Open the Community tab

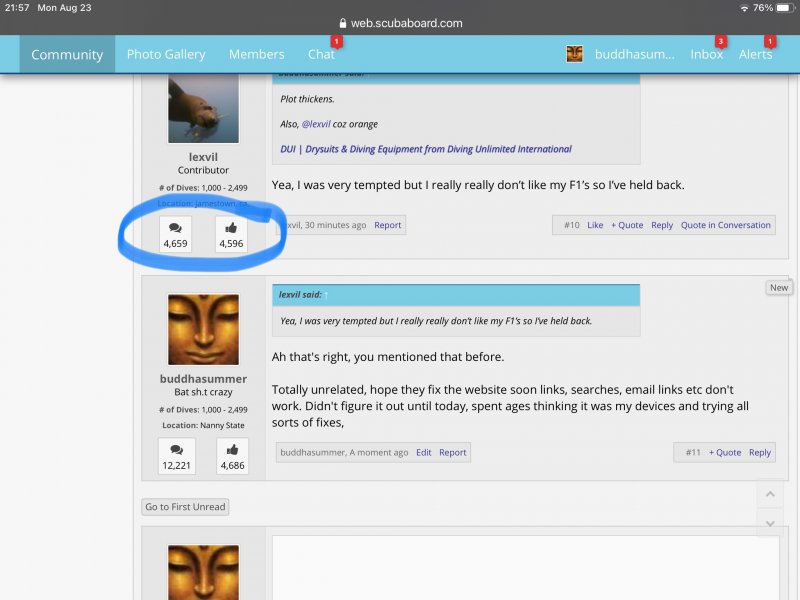click(67, 54)
